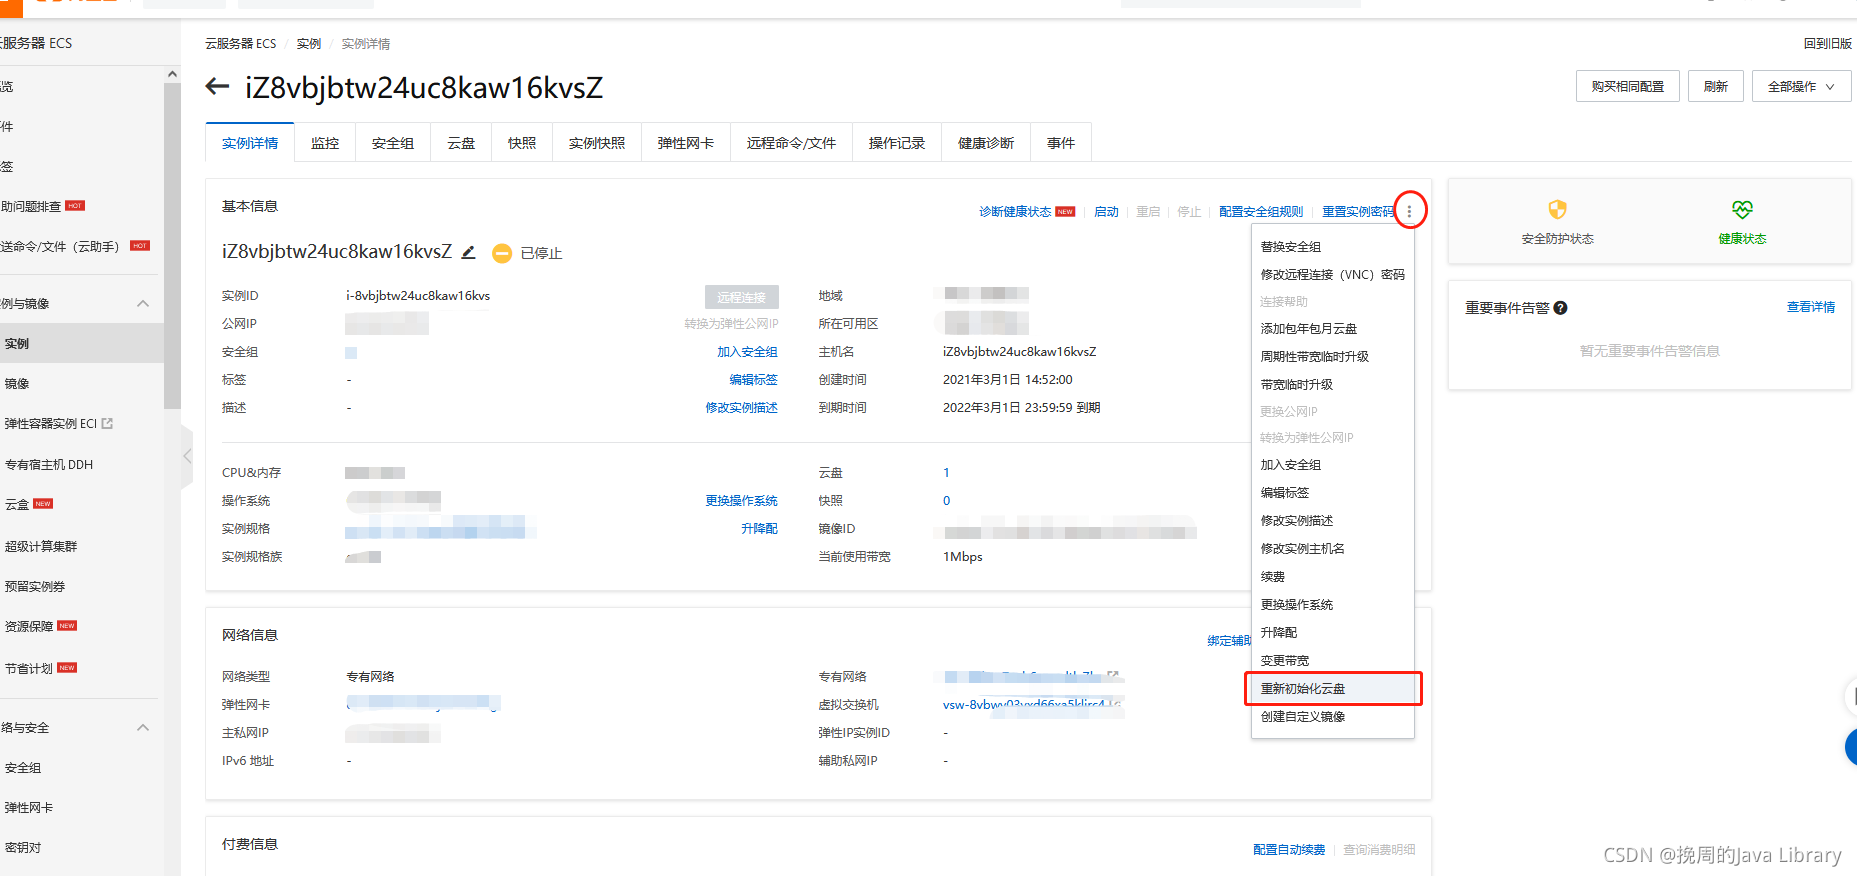Click the security protection shield icon
This screenshot has height=876, width=1857.
point(1557,209)
